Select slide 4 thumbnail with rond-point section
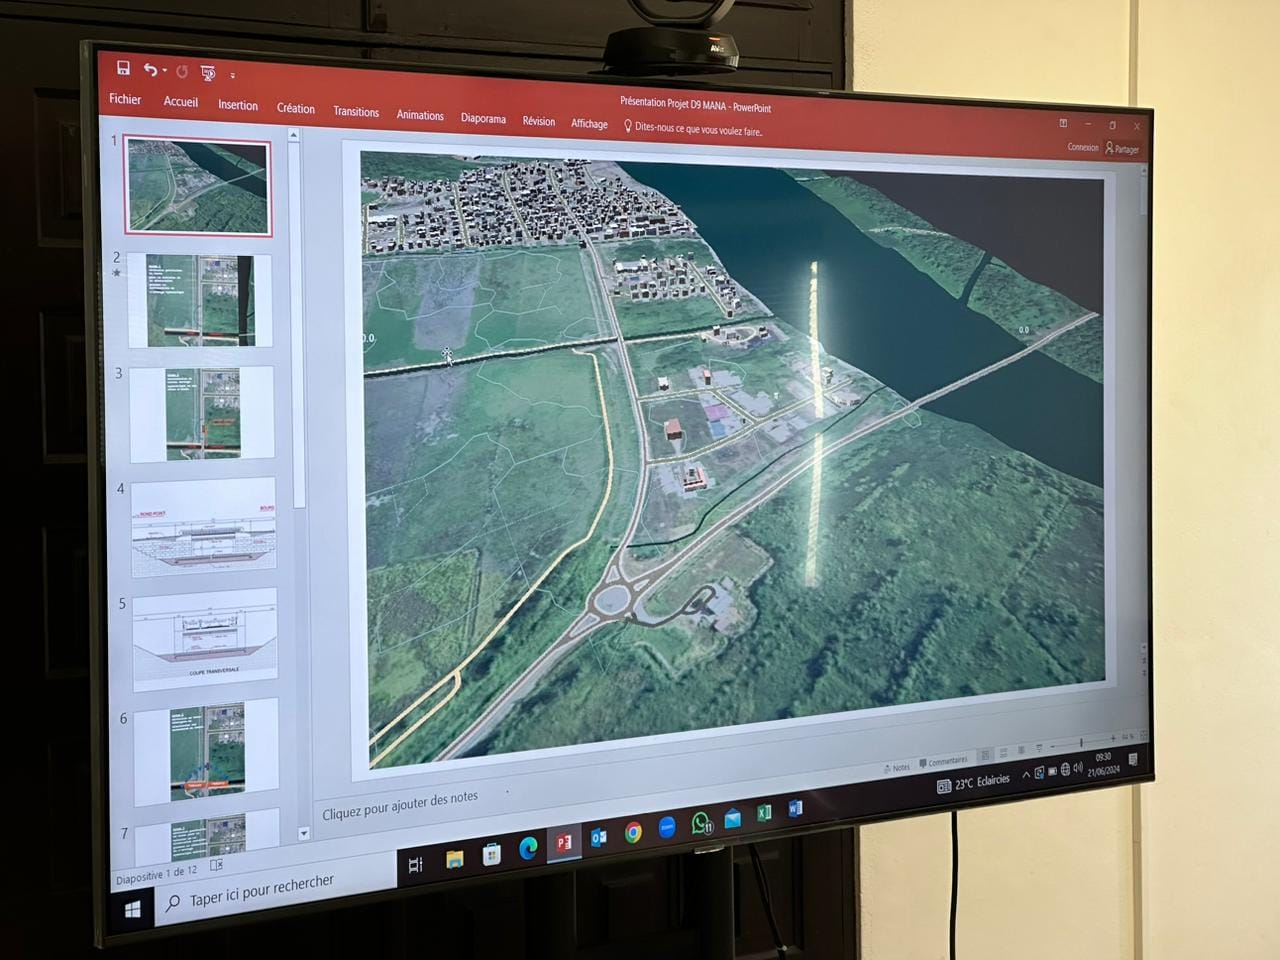The image size is (1280, 960). [x=204, y=526]
